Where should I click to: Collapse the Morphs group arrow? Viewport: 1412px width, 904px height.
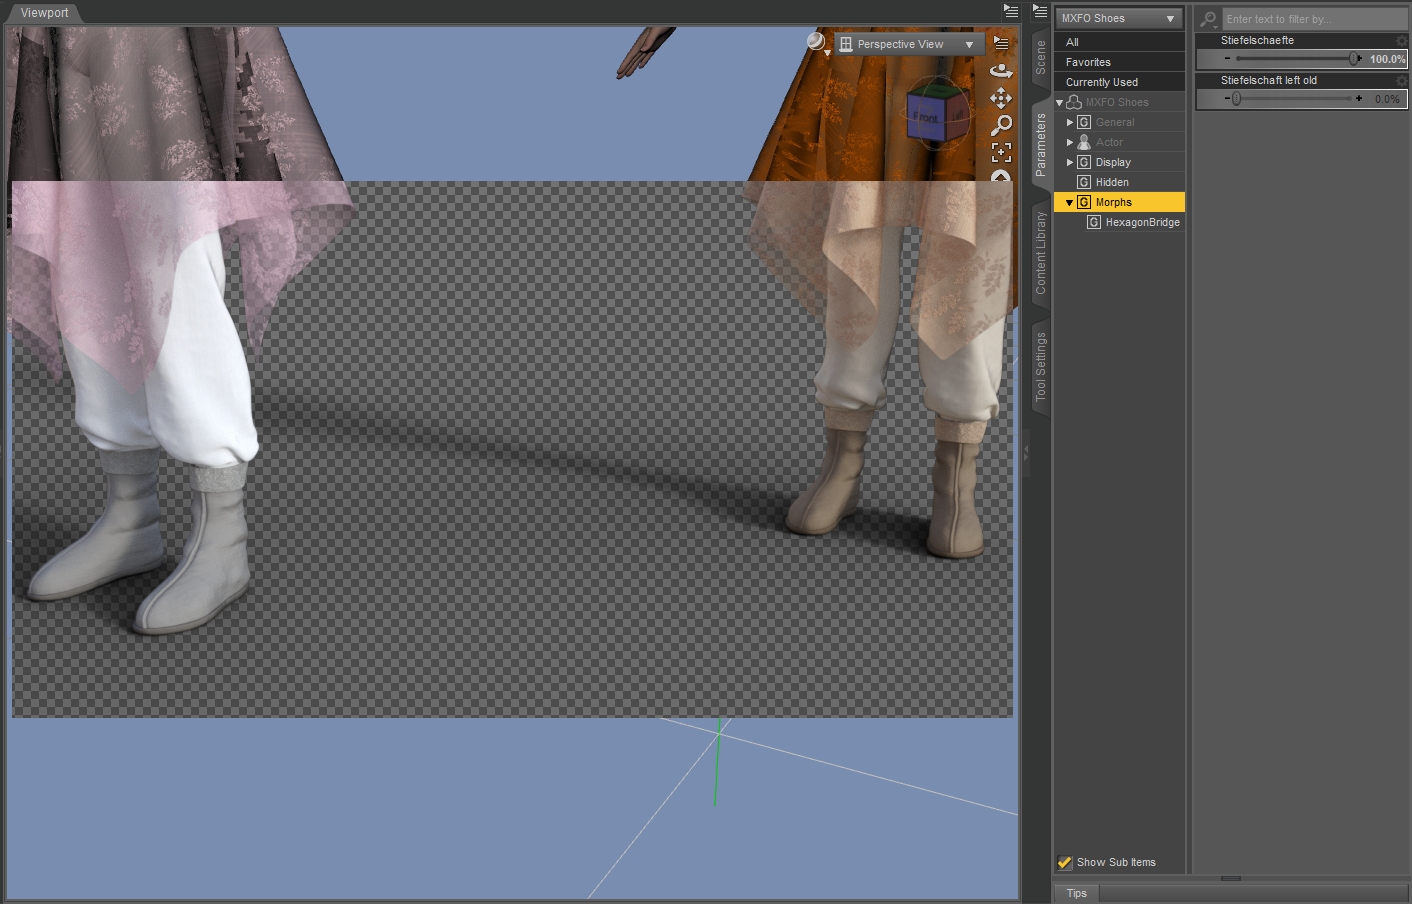[1069, 202]
